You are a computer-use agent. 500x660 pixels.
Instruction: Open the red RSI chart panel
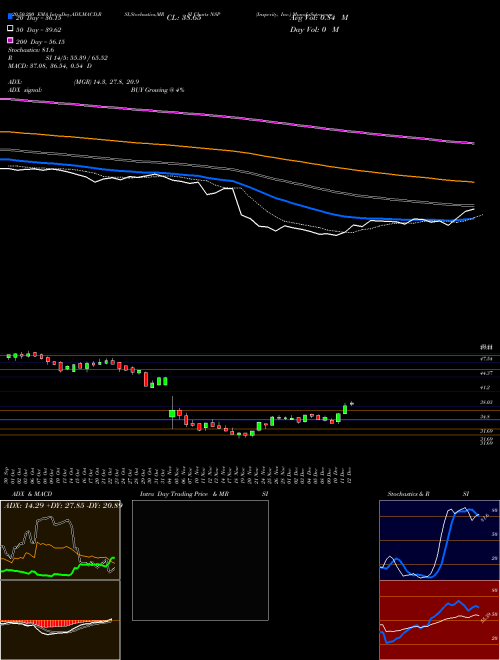point(439,620)
